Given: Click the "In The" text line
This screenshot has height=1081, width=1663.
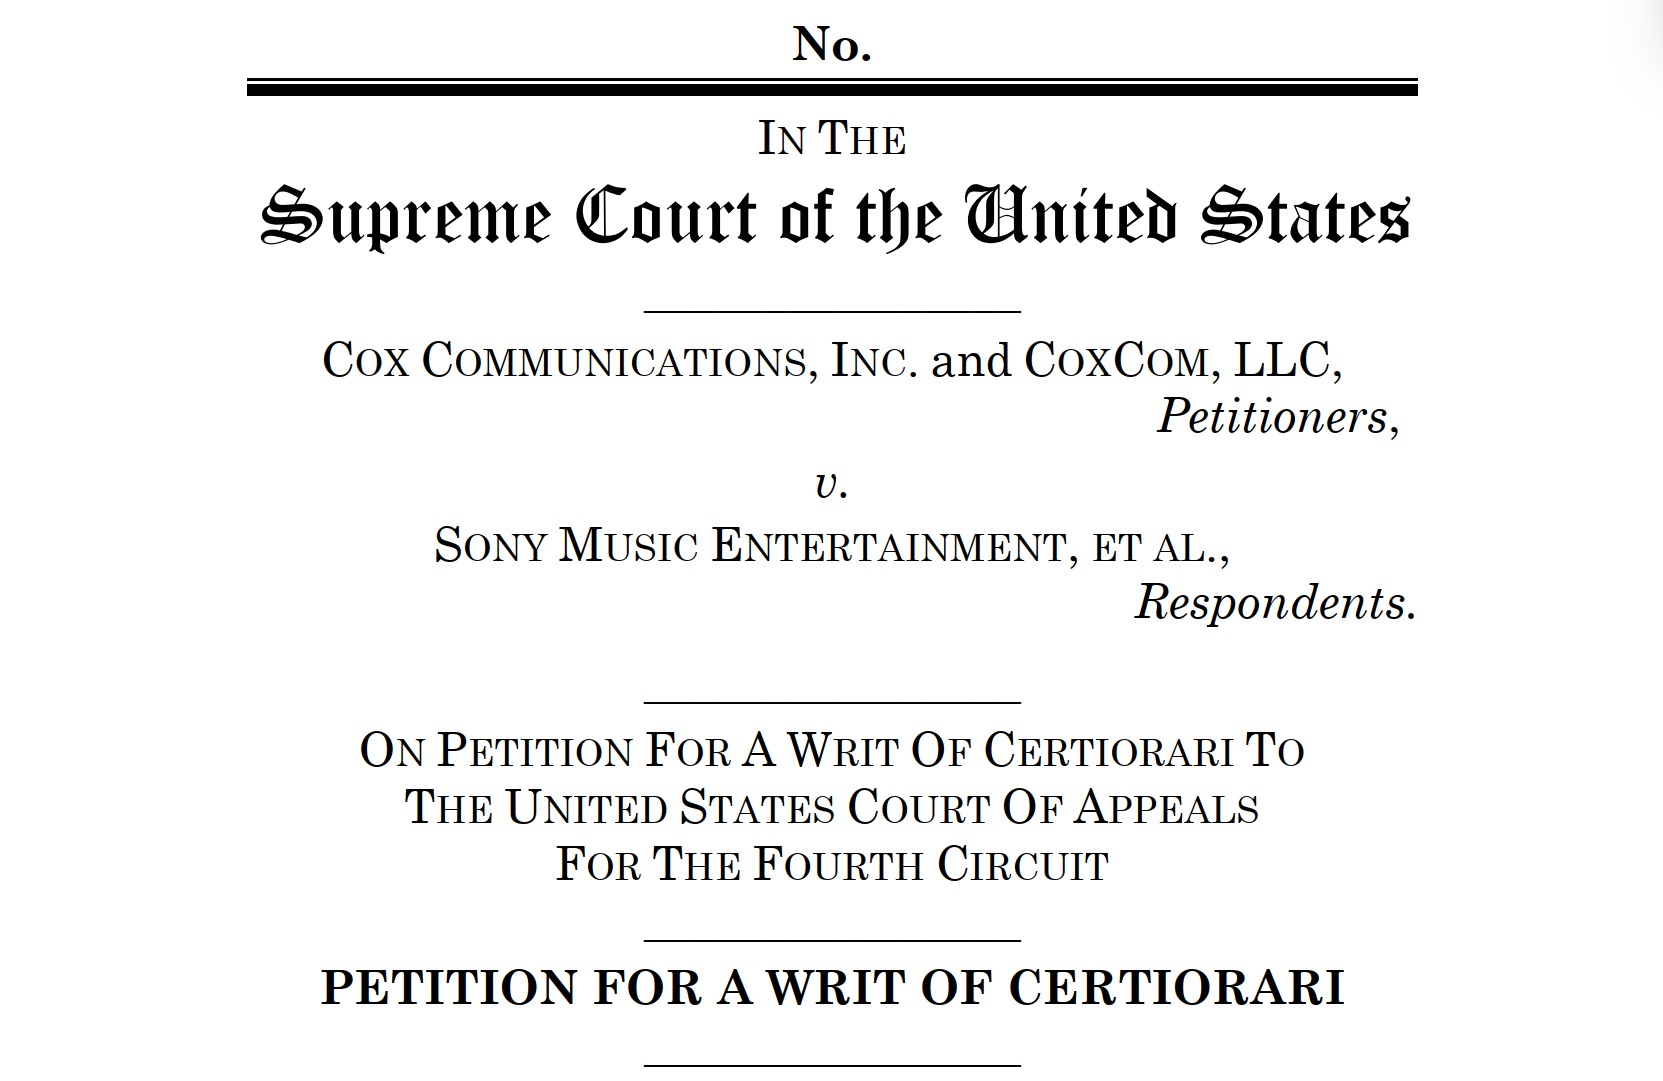Looking at the screenshot, I should point(832,139).
